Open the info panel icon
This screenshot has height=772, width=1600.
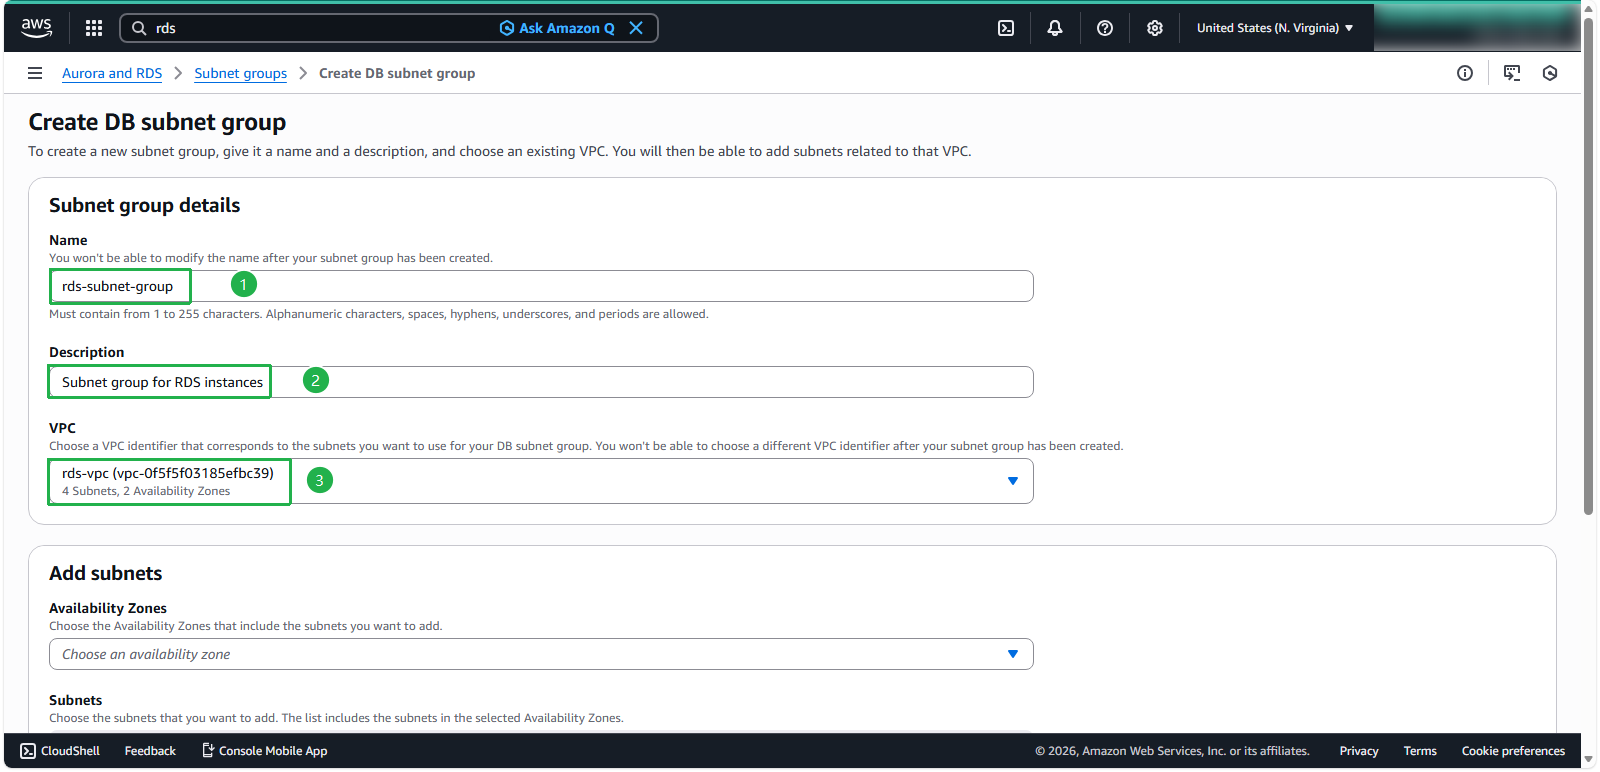[1465, 73]
